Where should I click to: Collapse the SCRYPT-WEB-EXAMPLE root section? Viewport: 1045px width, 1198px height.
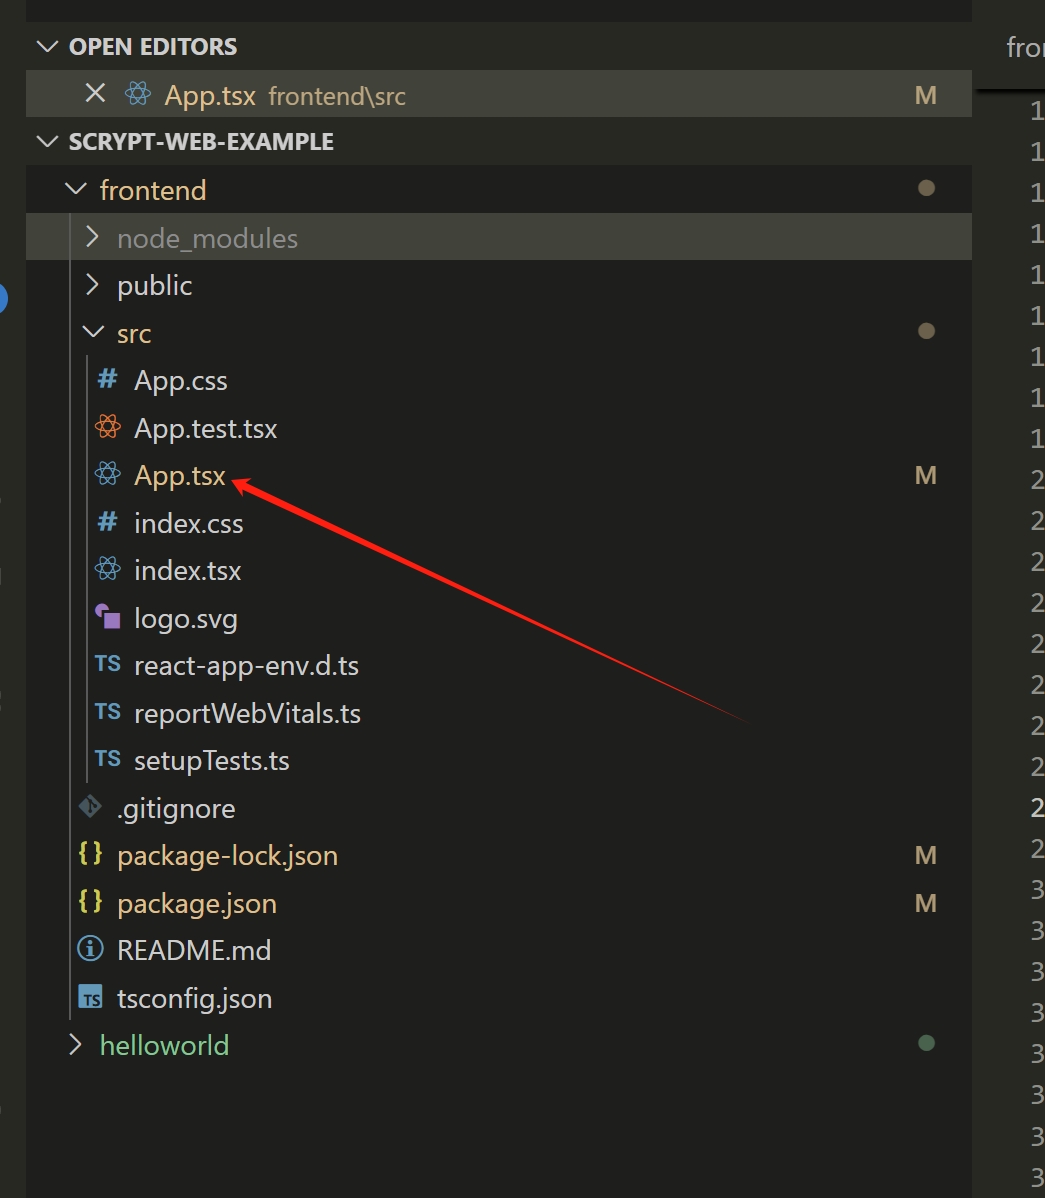point(47,142)
